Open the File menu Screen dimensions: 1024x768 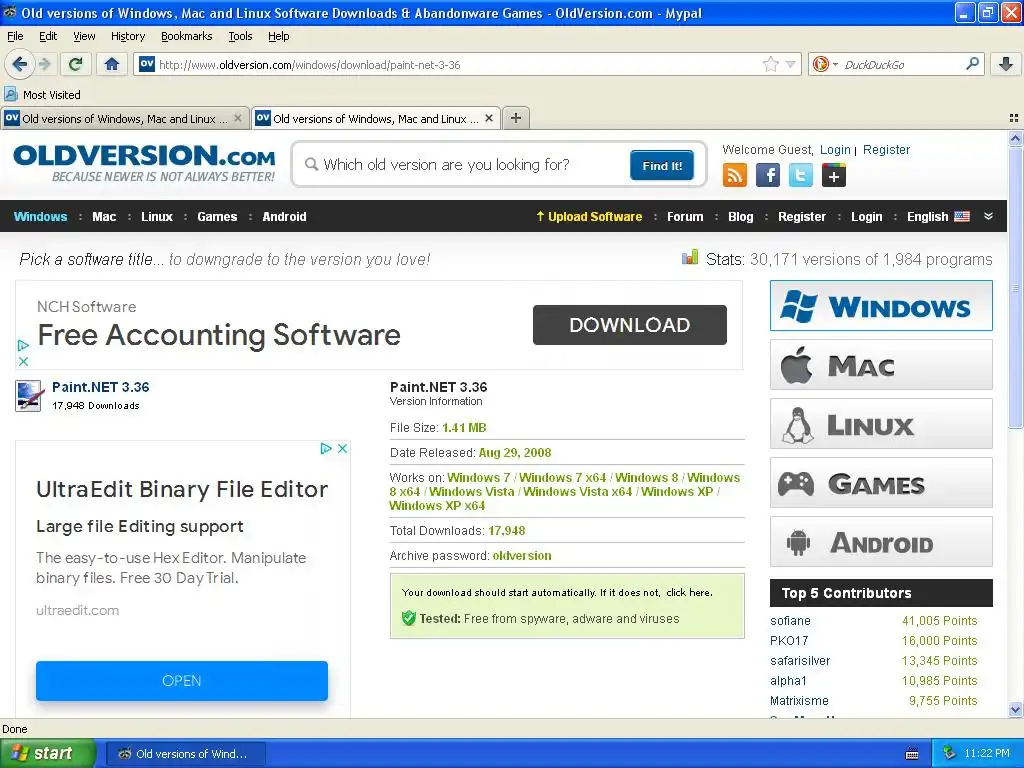click(x=15, y=36)
